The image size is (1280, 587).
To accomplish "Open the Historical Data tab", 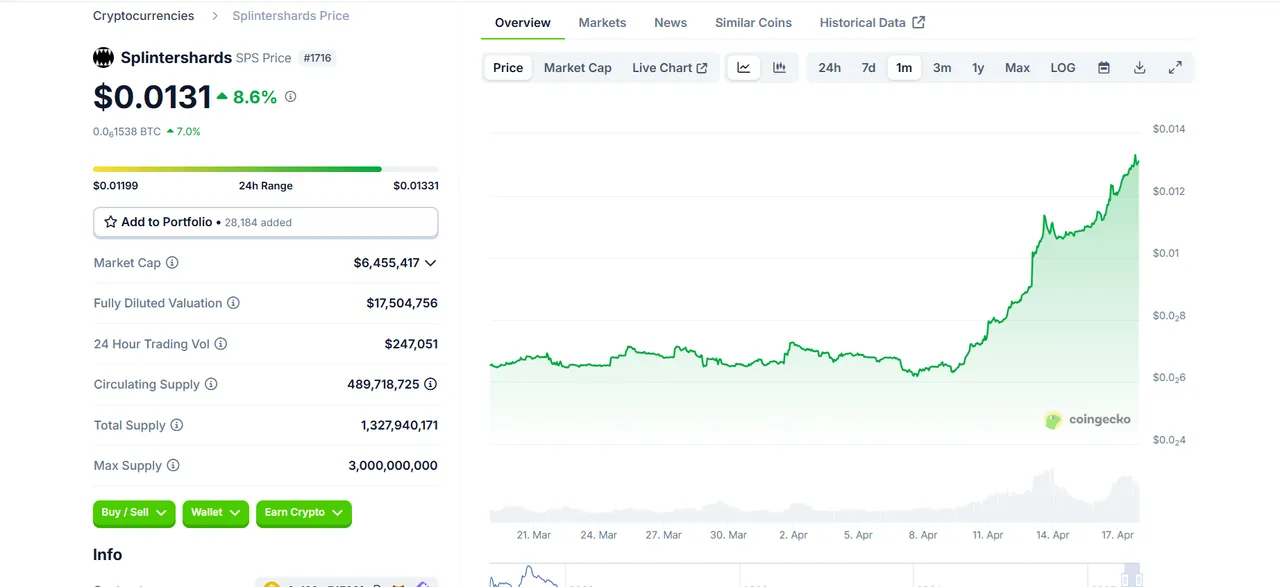I will pyautogui.click(x=872, y=22).
